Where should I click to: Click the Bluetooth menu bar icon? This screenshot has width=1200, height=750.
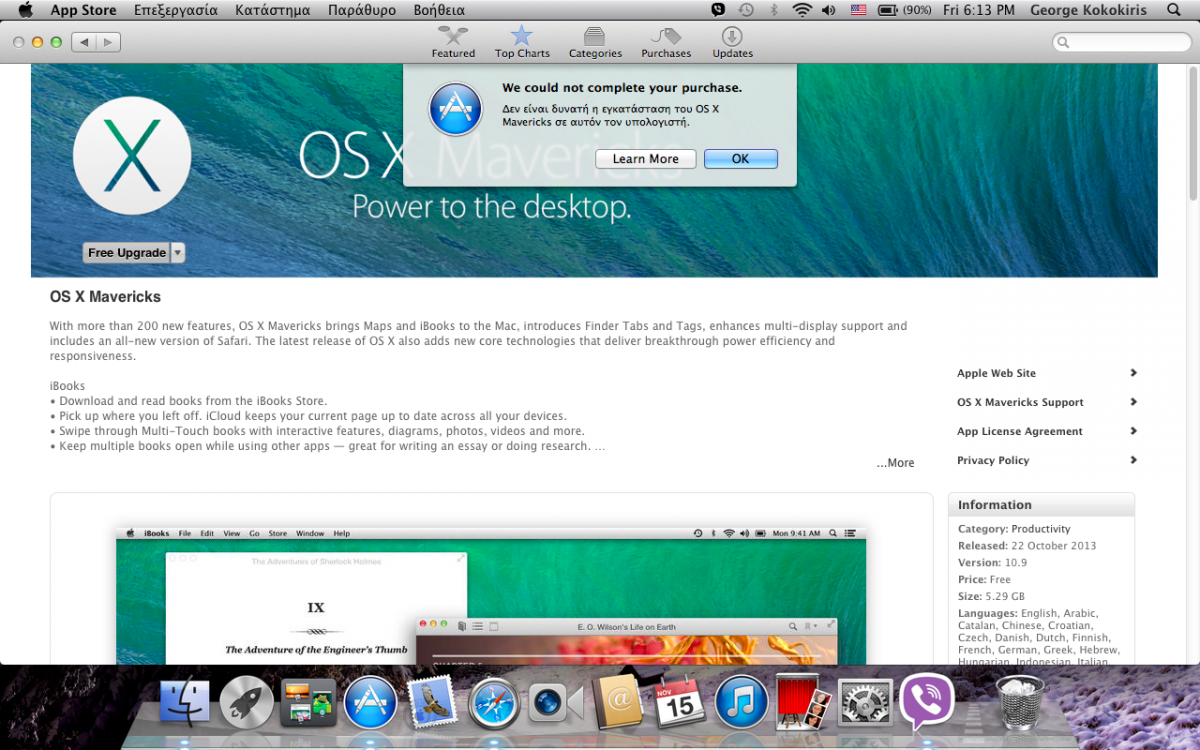click(773, 10)
